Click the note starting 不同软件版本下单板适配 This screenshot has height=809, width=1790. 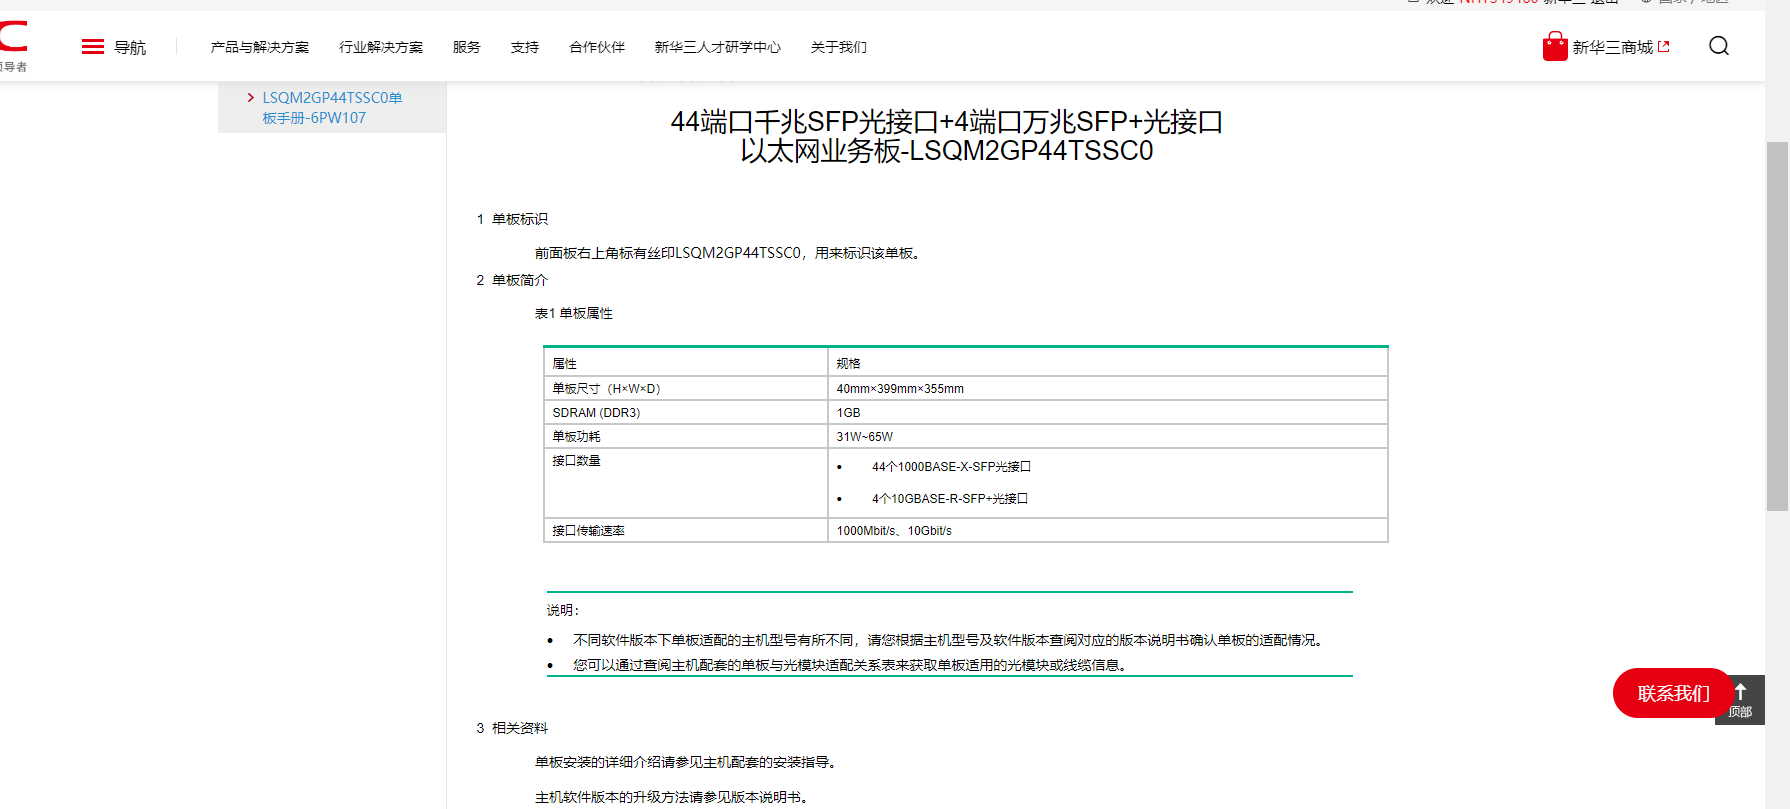click(x=950, y=640)
